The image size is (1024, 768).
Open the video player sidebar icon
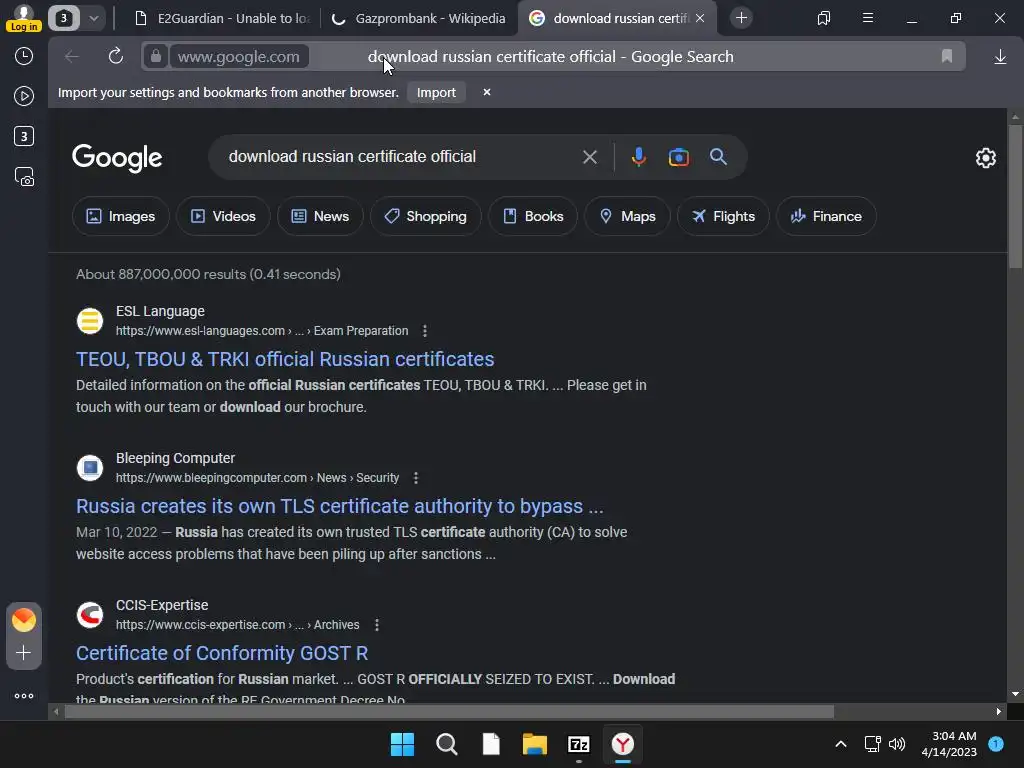(24, 96)
